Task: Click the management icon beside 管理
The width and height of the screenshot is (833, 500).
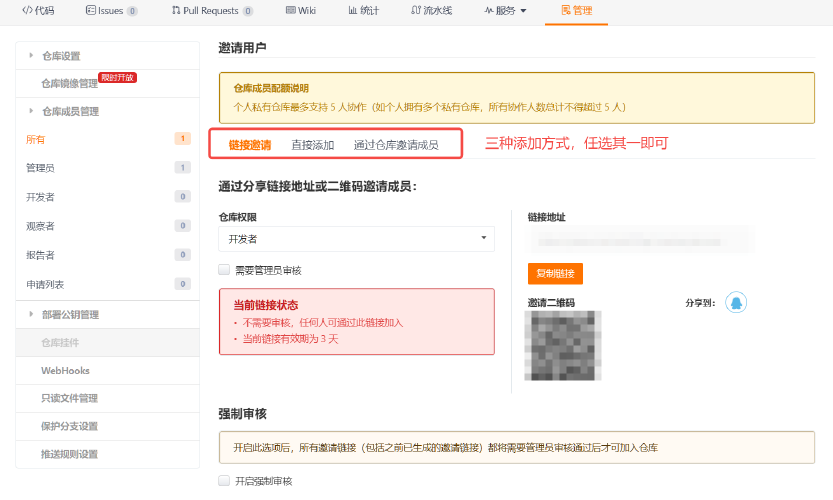Action: click(566, 10)
